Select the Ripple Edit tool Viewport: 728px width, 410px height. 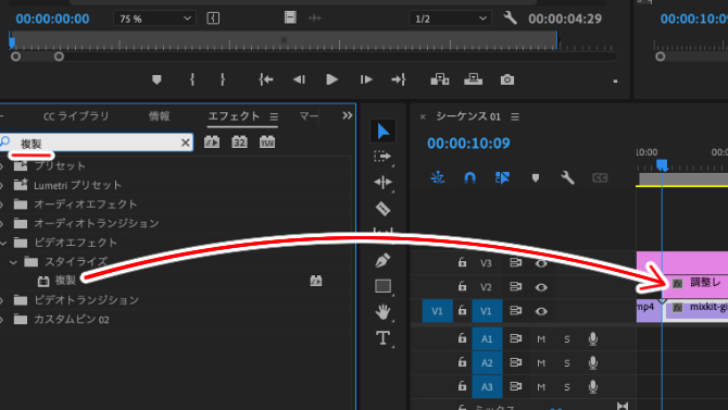(383, 182)
